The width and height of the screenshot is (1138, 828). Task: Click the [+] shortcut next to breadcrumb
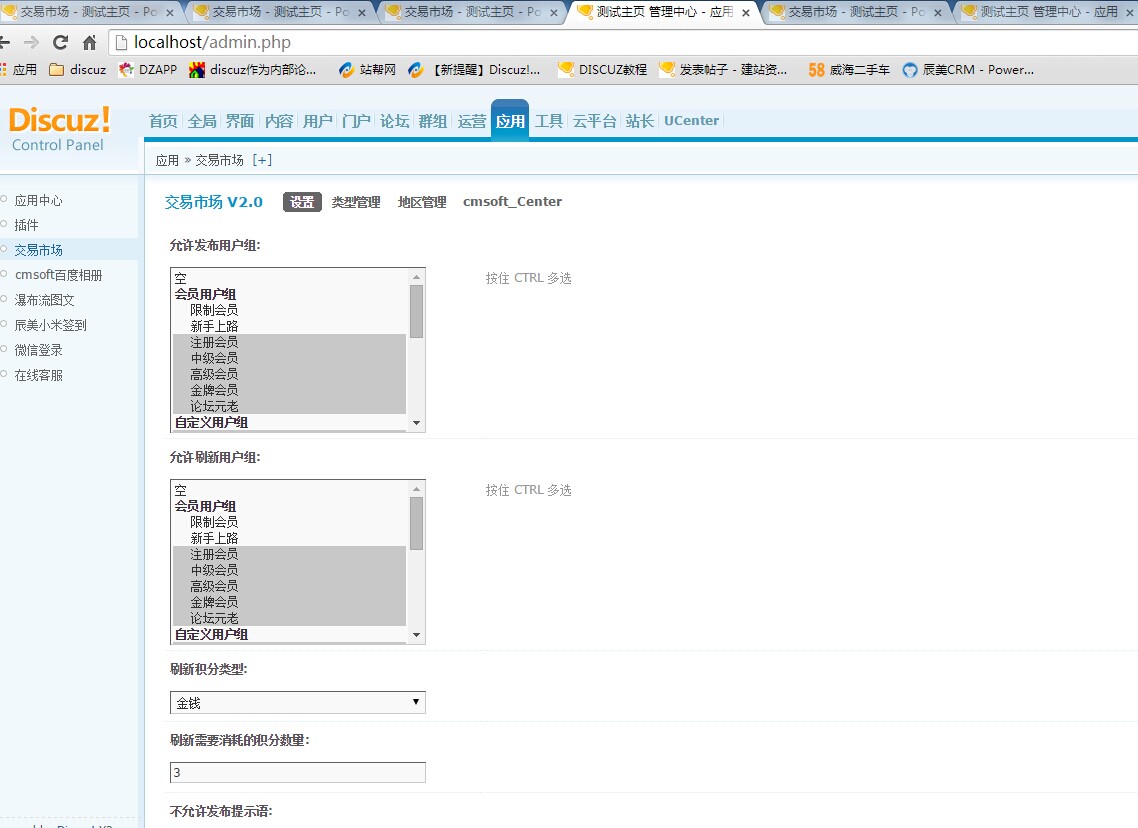point(262,160)
